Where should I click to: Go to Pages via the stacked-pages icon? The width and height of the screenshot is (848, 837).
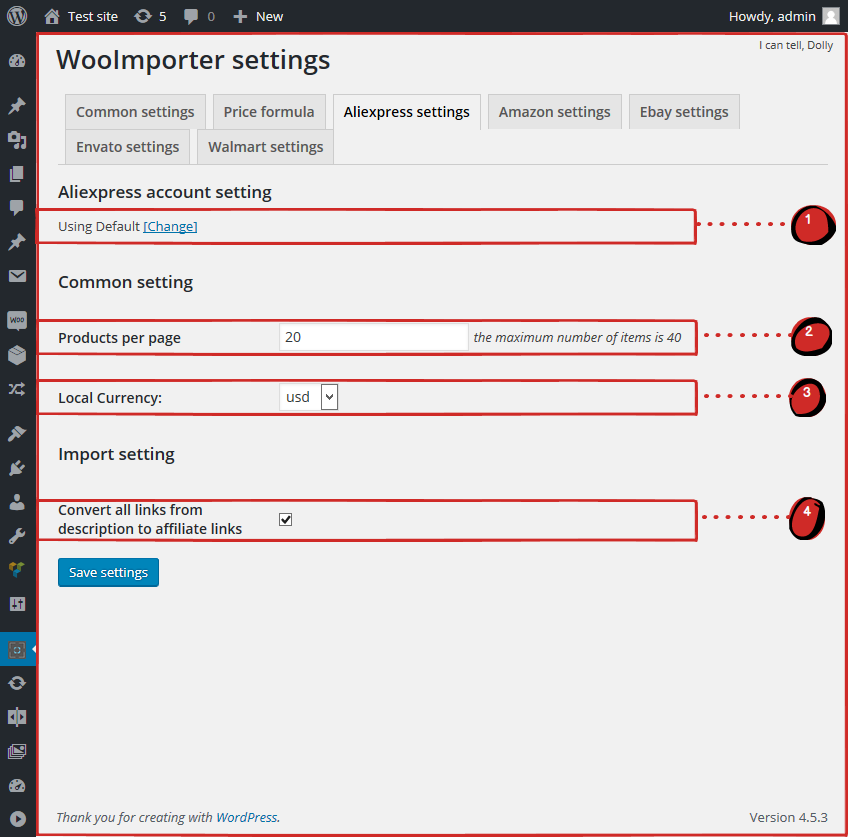click(17, 174)
